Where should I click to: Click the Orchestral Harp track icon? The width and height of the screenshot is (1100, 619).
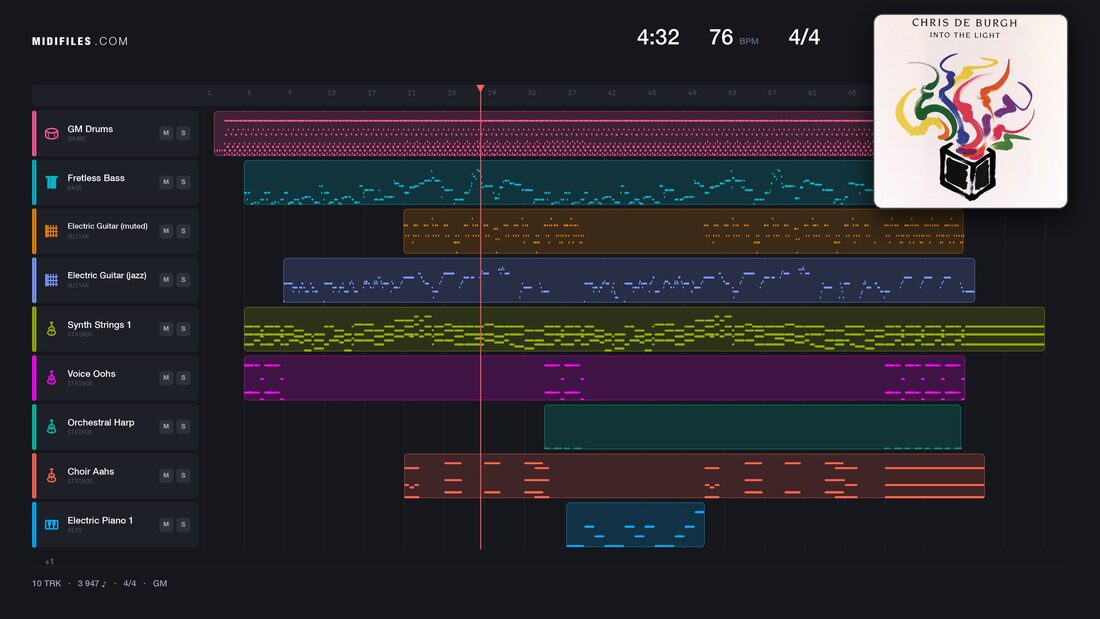[51, 427]
